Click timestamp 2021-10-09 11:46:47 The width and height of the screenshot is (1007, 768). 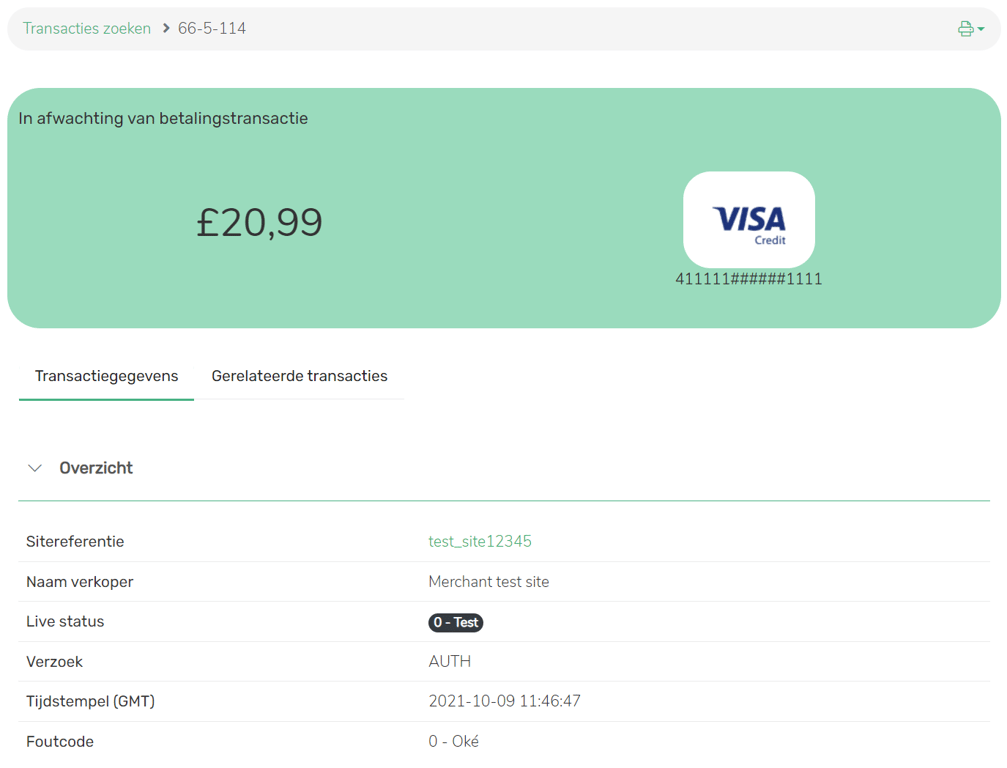point(504,701)
